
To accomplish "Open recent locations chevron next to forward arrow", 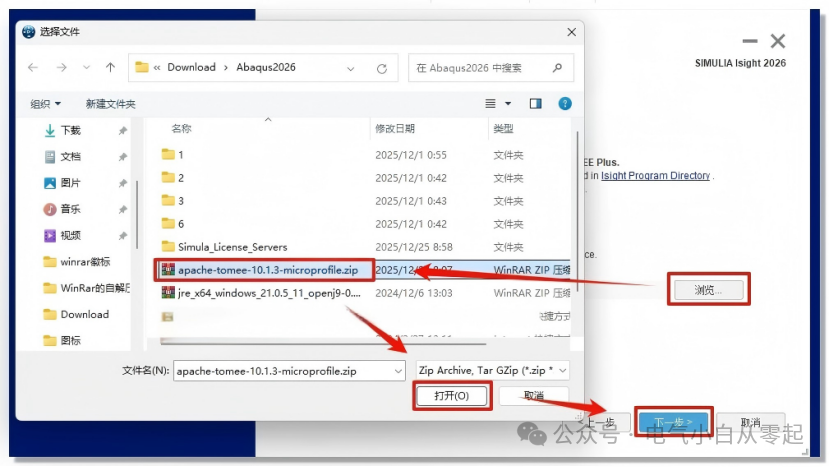I will pyautogui.click(x=86, y=68).
